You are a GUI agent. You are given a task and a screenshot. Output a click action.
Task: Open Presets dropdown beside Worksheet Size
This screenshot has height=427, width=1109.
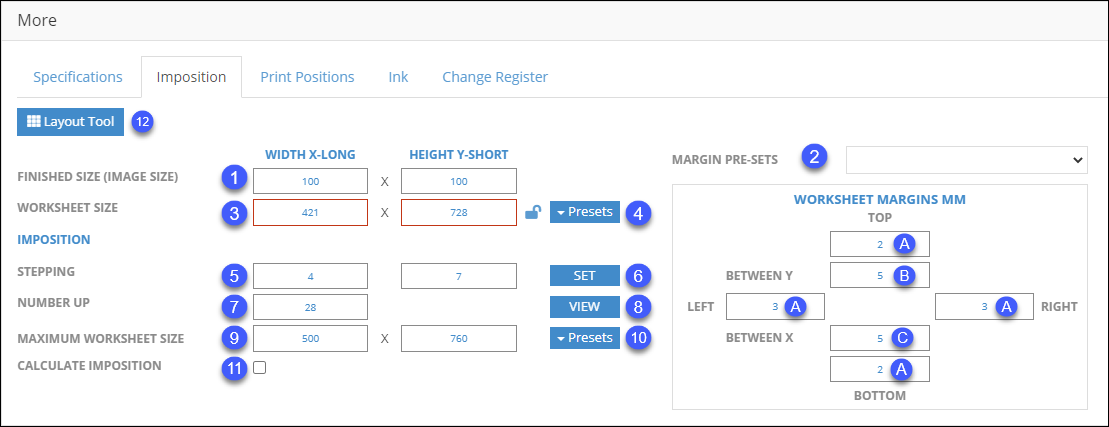pyautogui.click(x=585, y=212)
